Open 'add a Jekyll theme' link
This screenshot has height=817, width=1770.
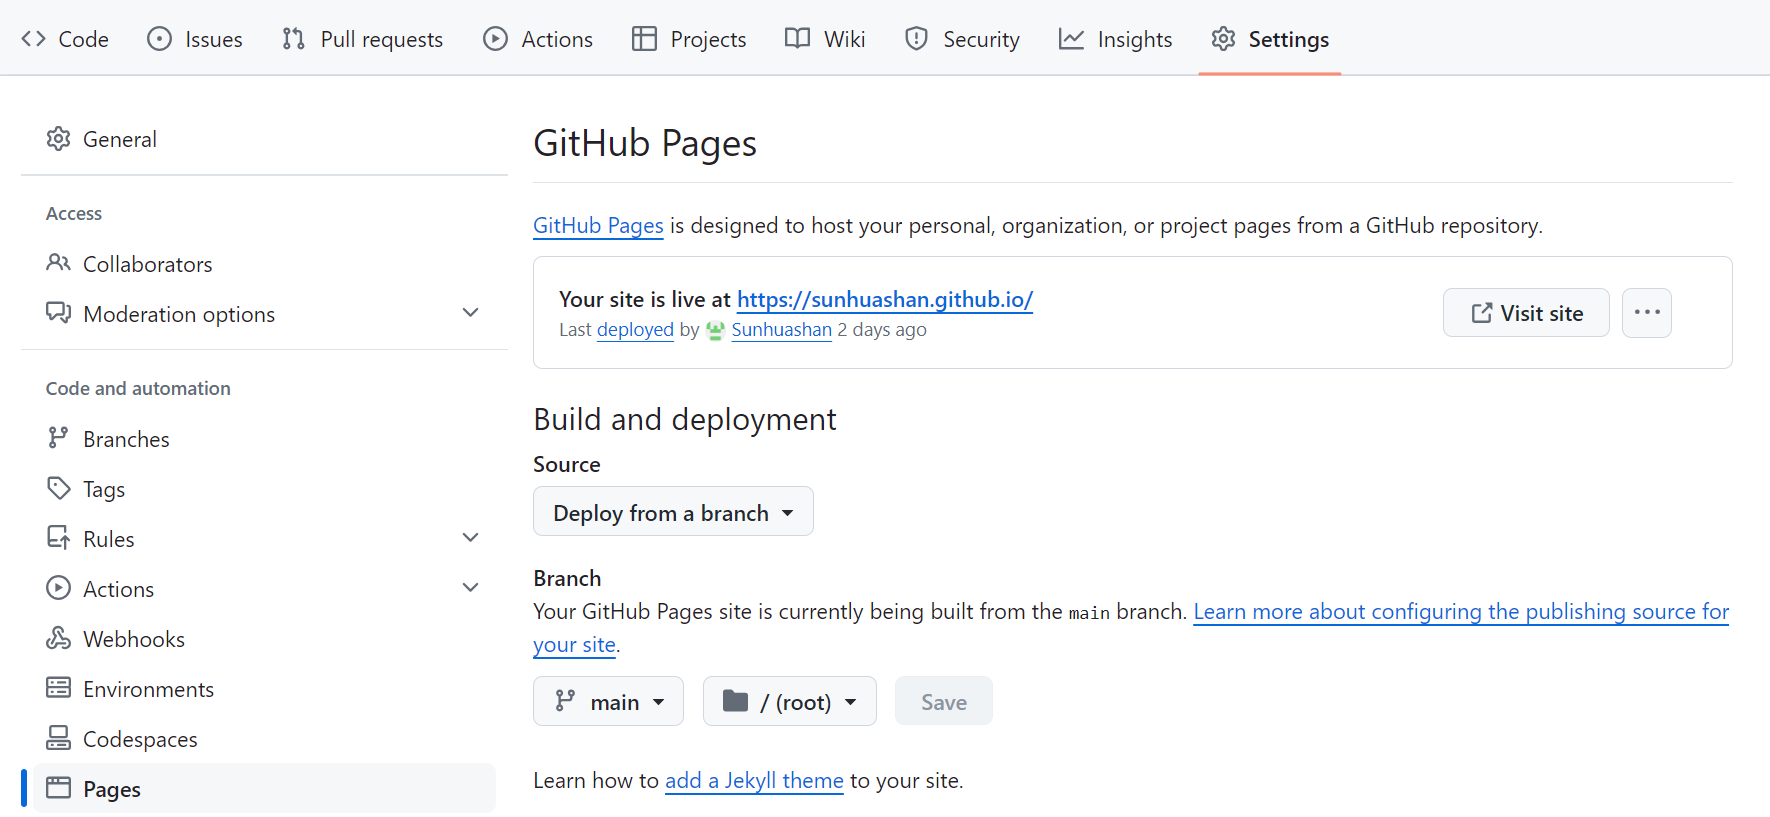754,781
